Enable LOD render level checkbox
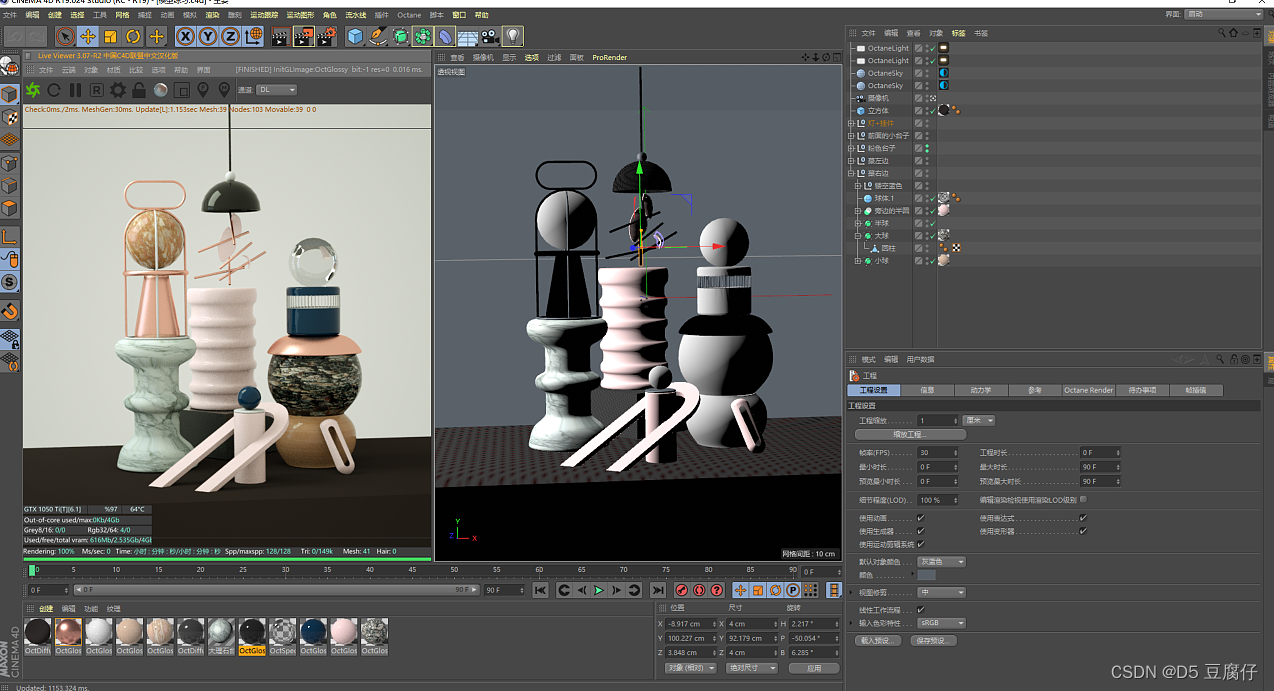This screenshot has height=691, width=1274. click(1083, 500)
